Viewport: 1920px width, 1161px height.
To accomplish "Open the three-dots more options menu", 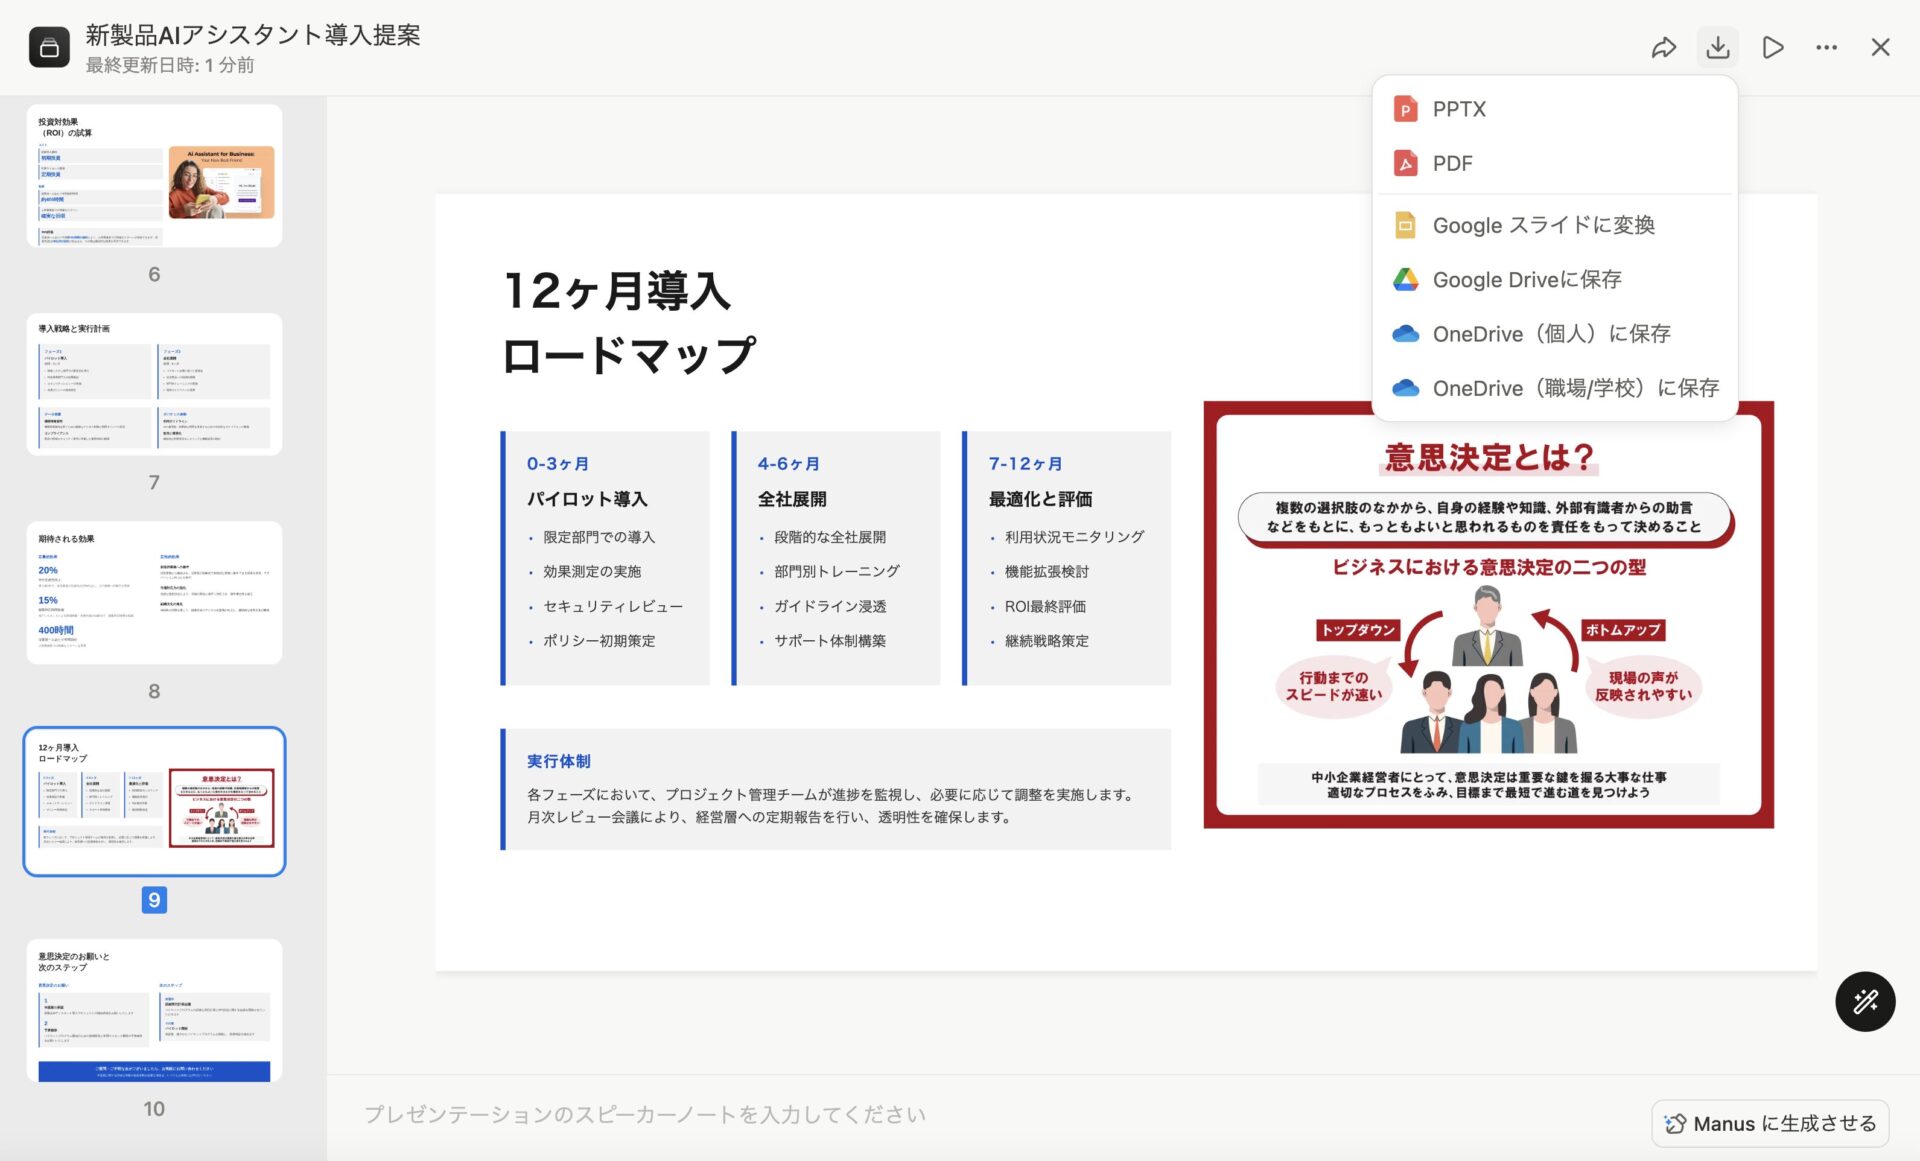I will (1826, 47).
